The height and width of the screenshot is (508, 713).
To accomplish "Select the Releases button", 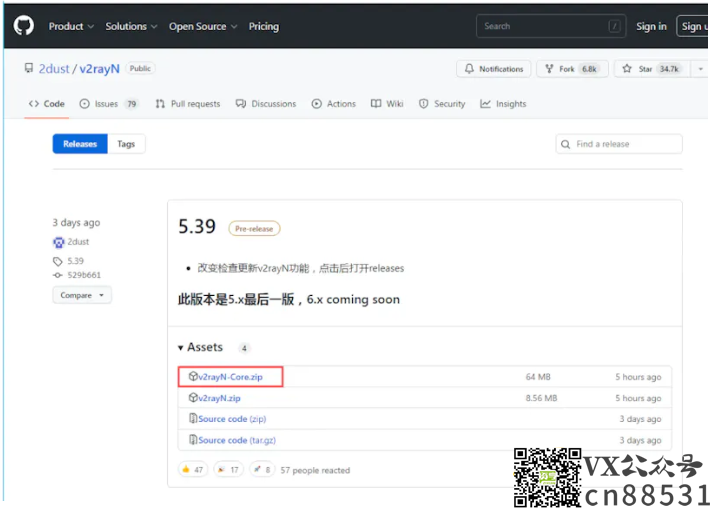I will (x=80, y=144).
